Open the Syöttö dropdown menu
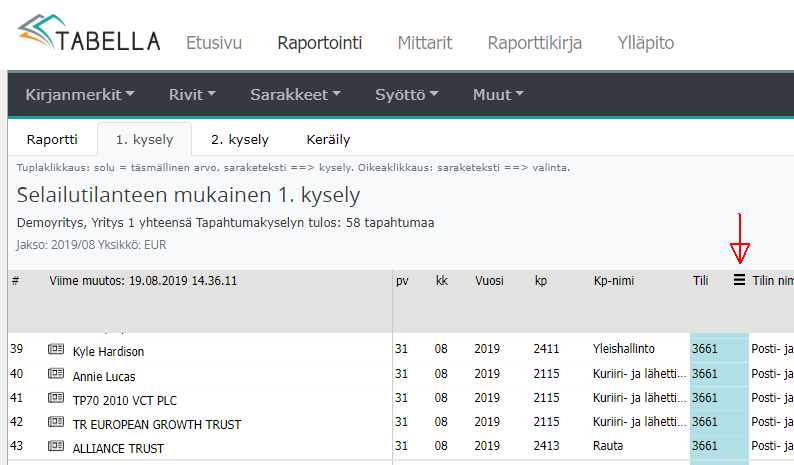The width and height of the screenshot is (794, 465). click(406, 95)
